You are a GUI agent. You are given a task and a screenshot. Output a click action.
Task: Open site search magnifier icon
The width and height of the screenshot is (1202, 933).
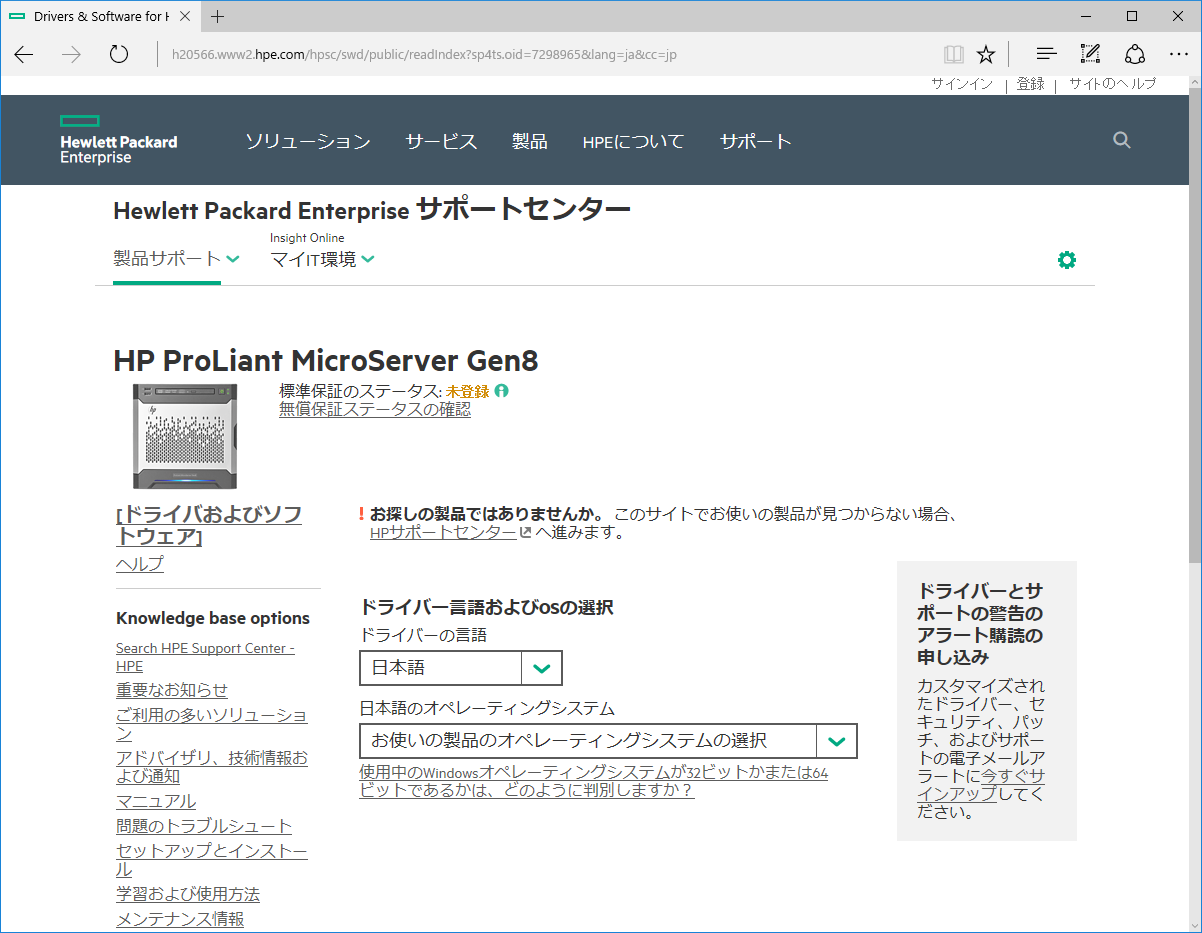tap(1122, 141)
